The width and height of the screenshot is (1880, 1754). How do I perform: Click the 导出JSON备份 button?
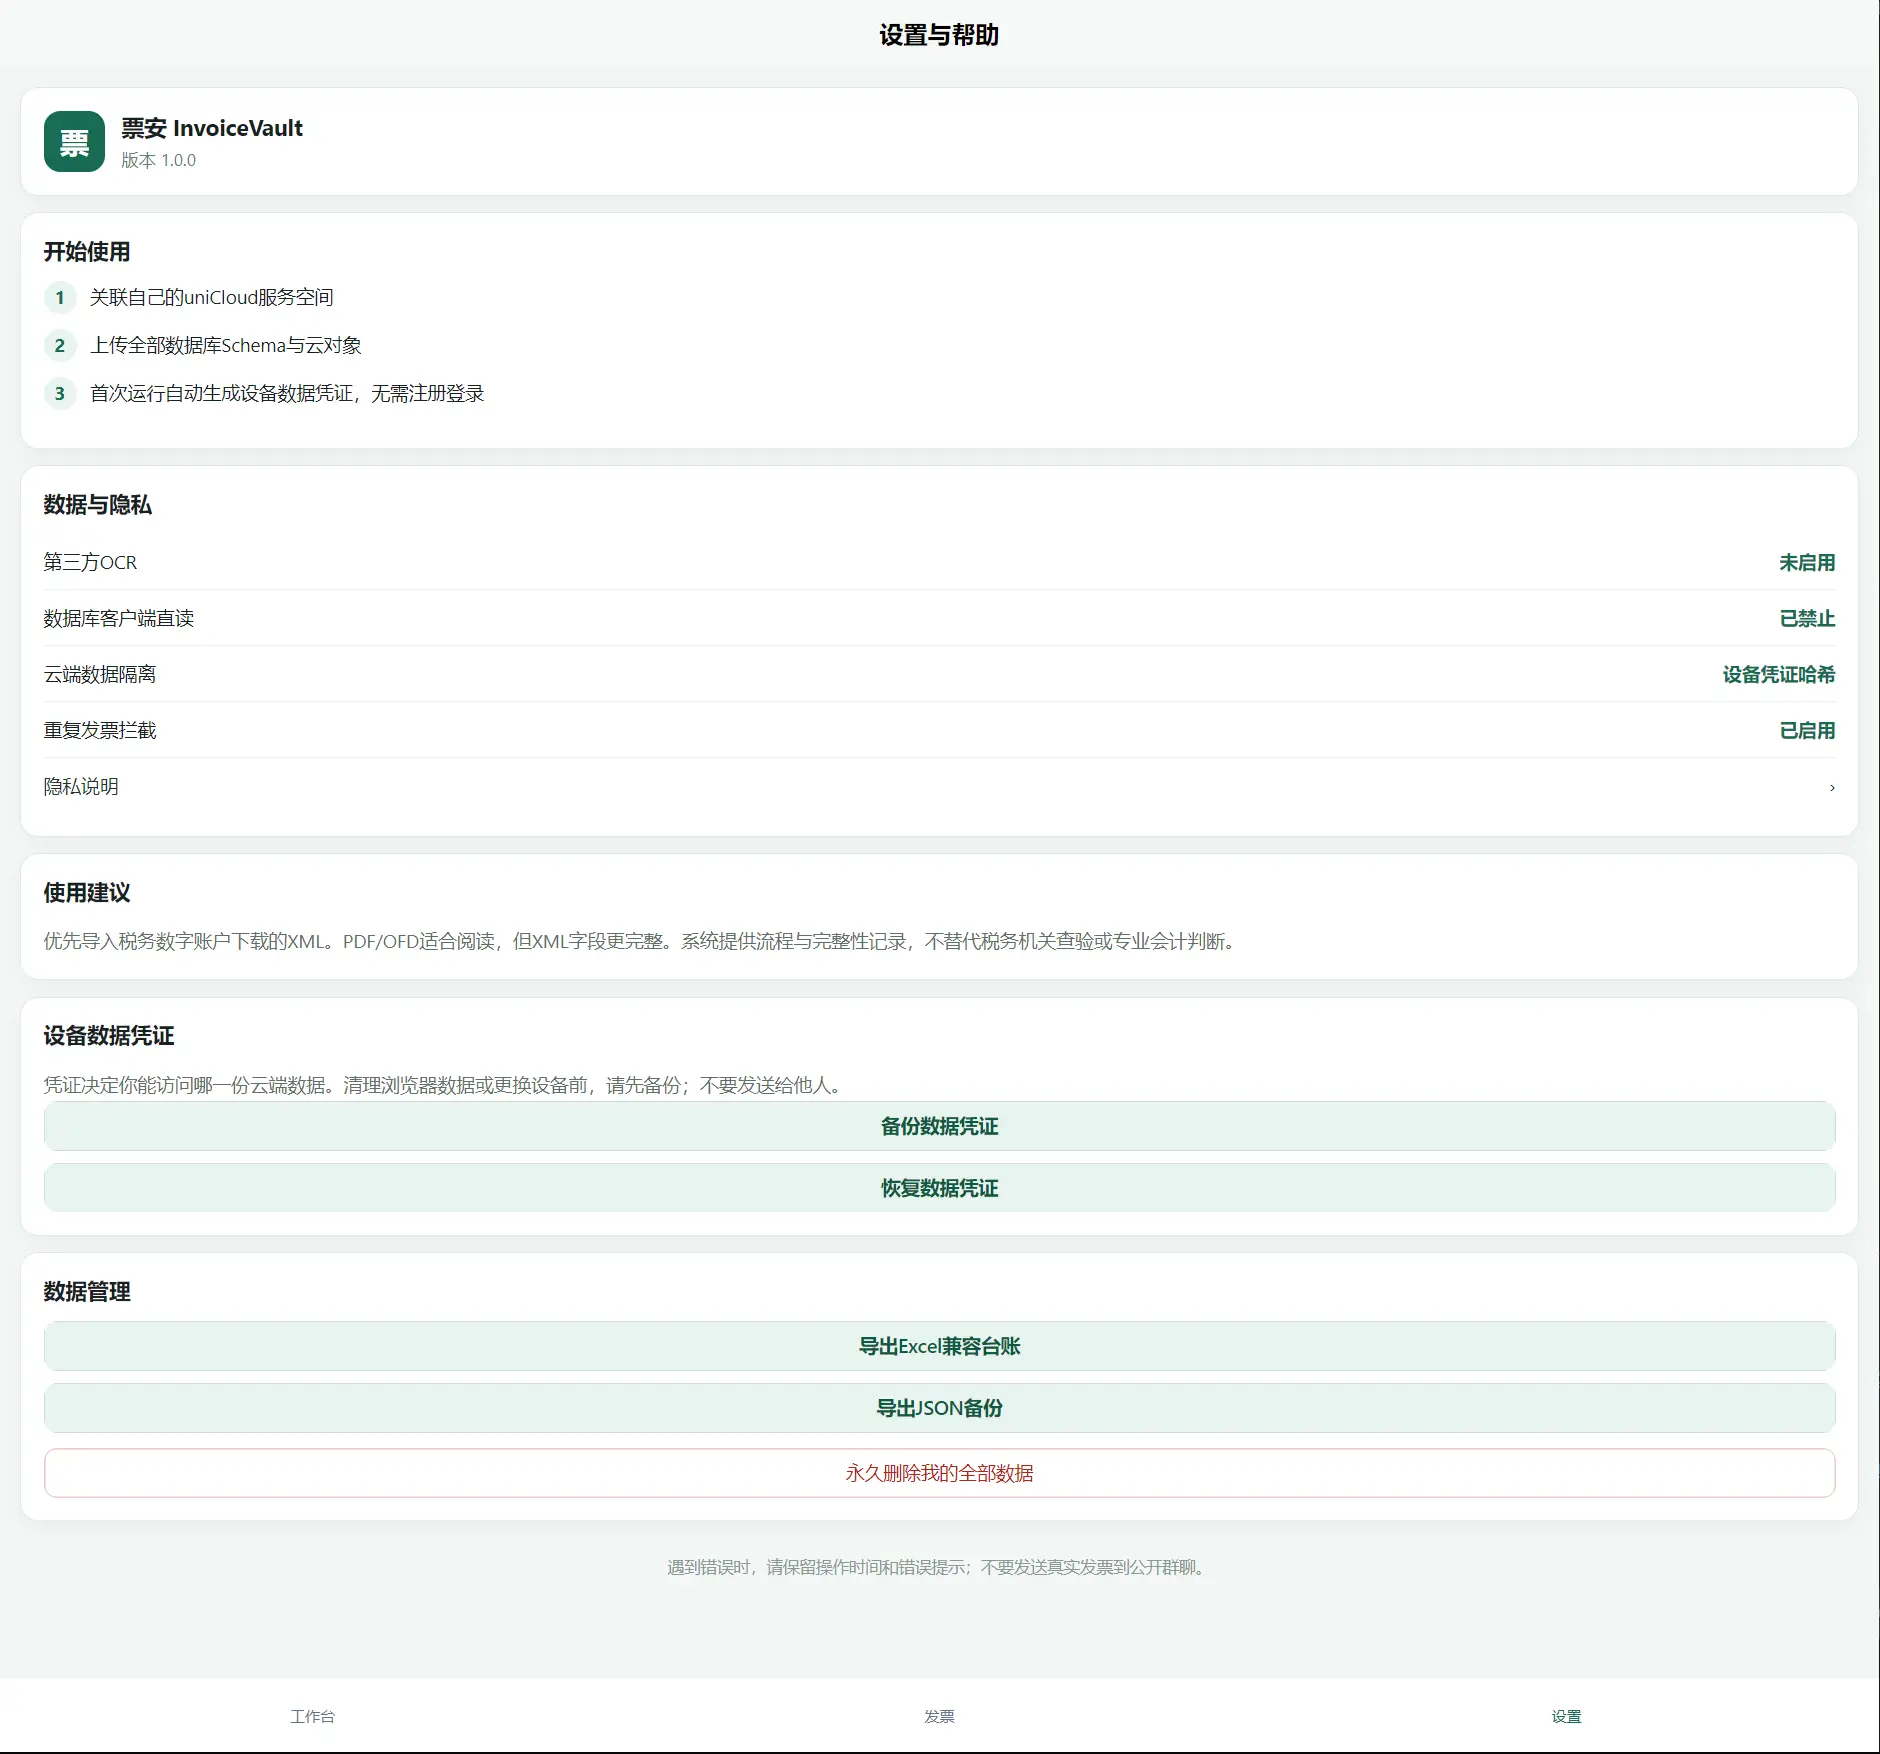[x=939, y=1408]
